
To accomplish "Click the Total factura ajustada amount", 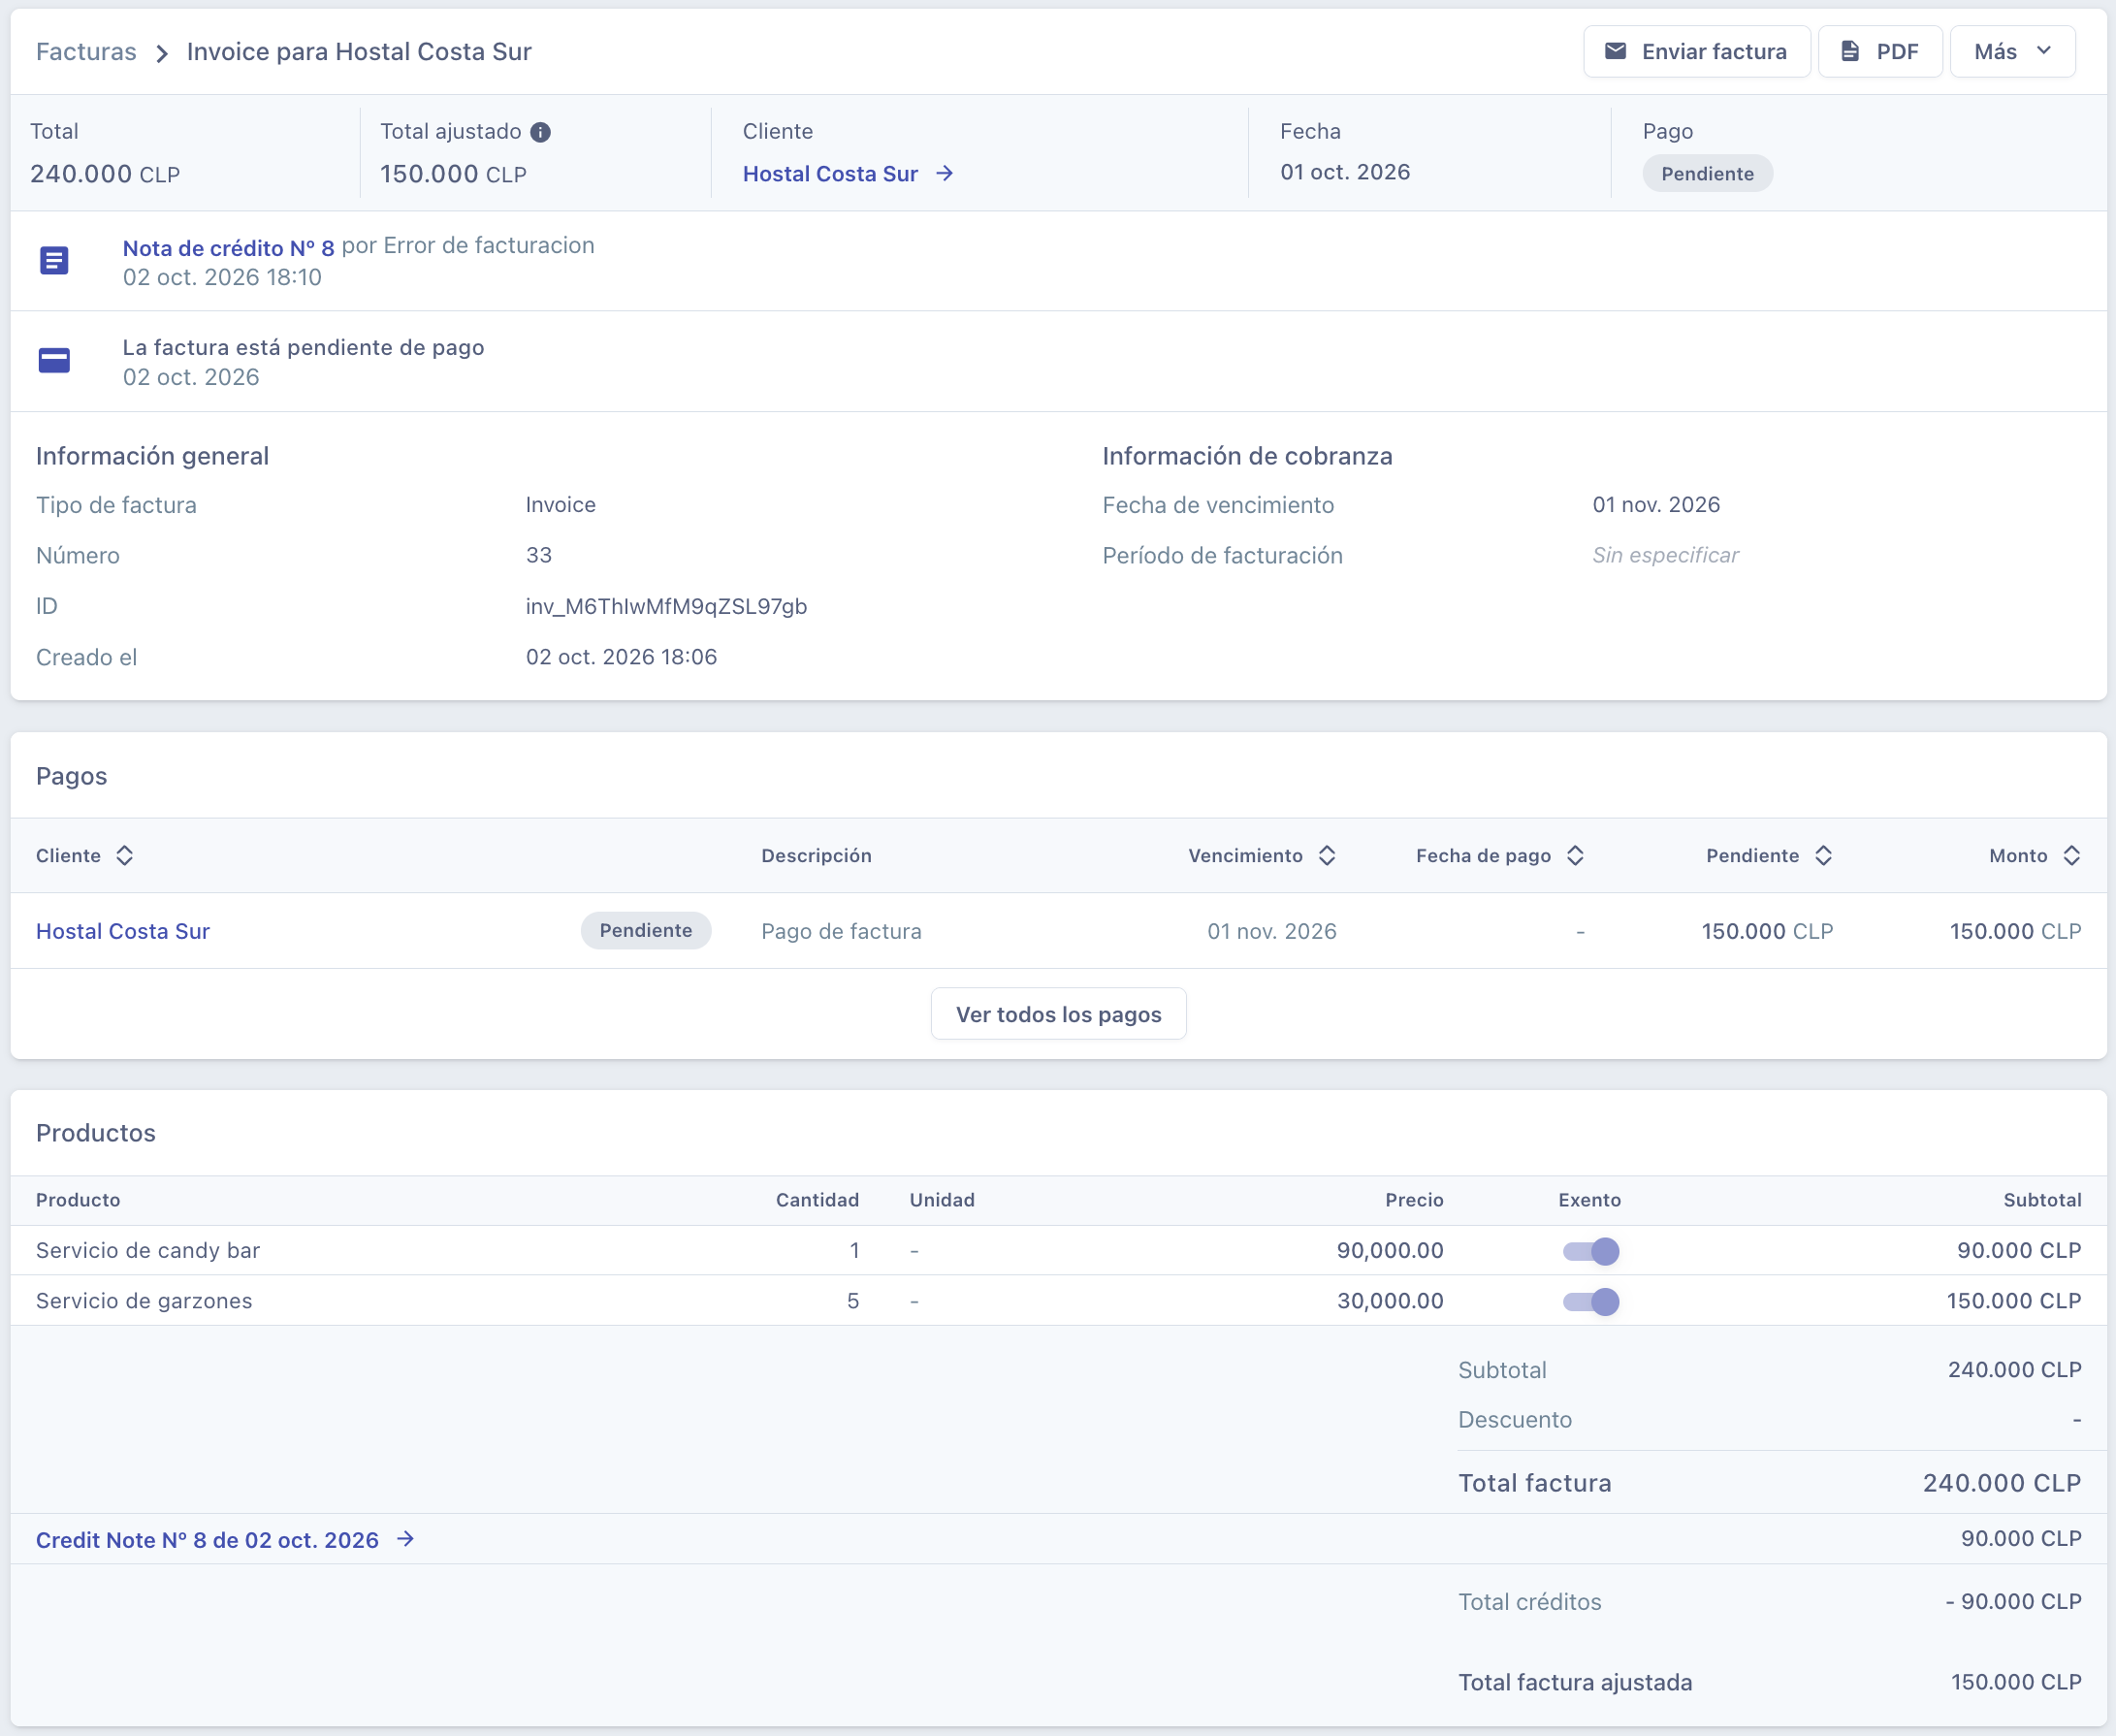I will (2016, 1682).
